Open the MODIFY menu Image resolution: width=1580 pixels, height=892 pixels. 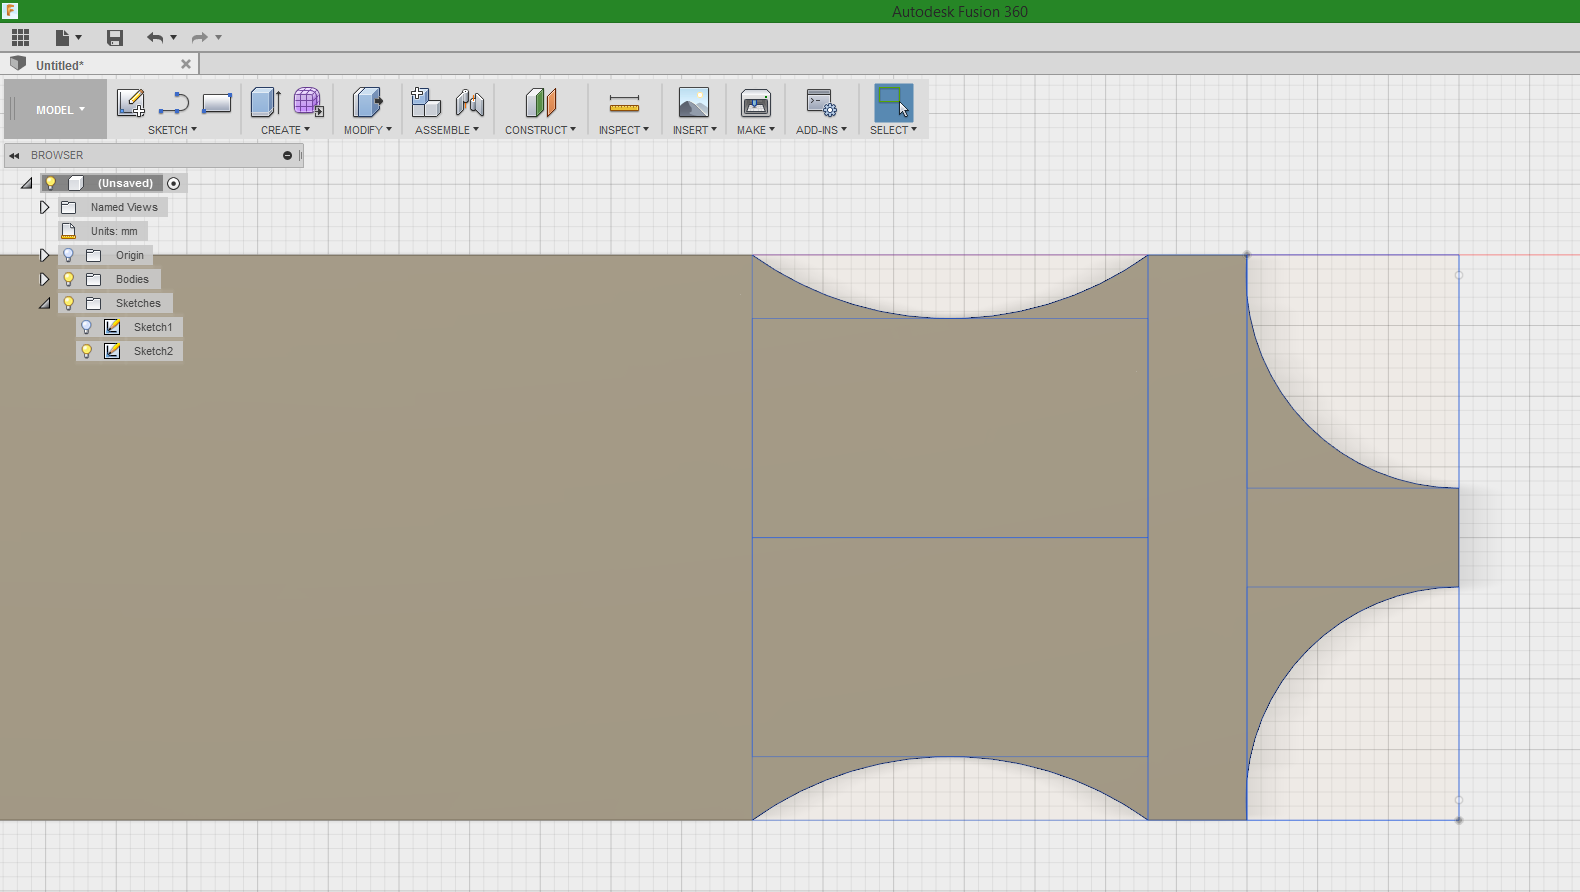pyautogui.click(x=368, y=130)
